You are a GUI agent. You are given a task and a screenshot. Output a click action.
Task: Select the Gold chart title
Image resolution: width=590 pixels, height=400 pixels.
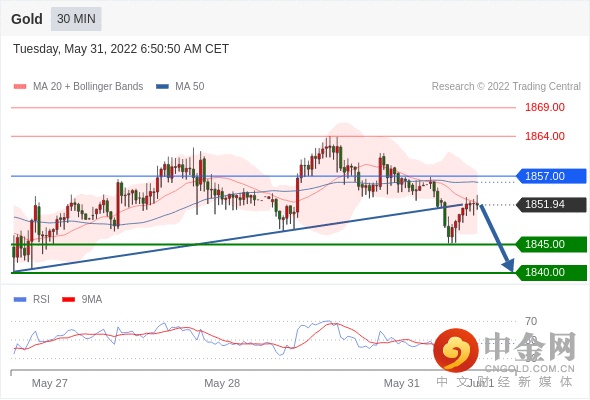(x=27, y=19)
